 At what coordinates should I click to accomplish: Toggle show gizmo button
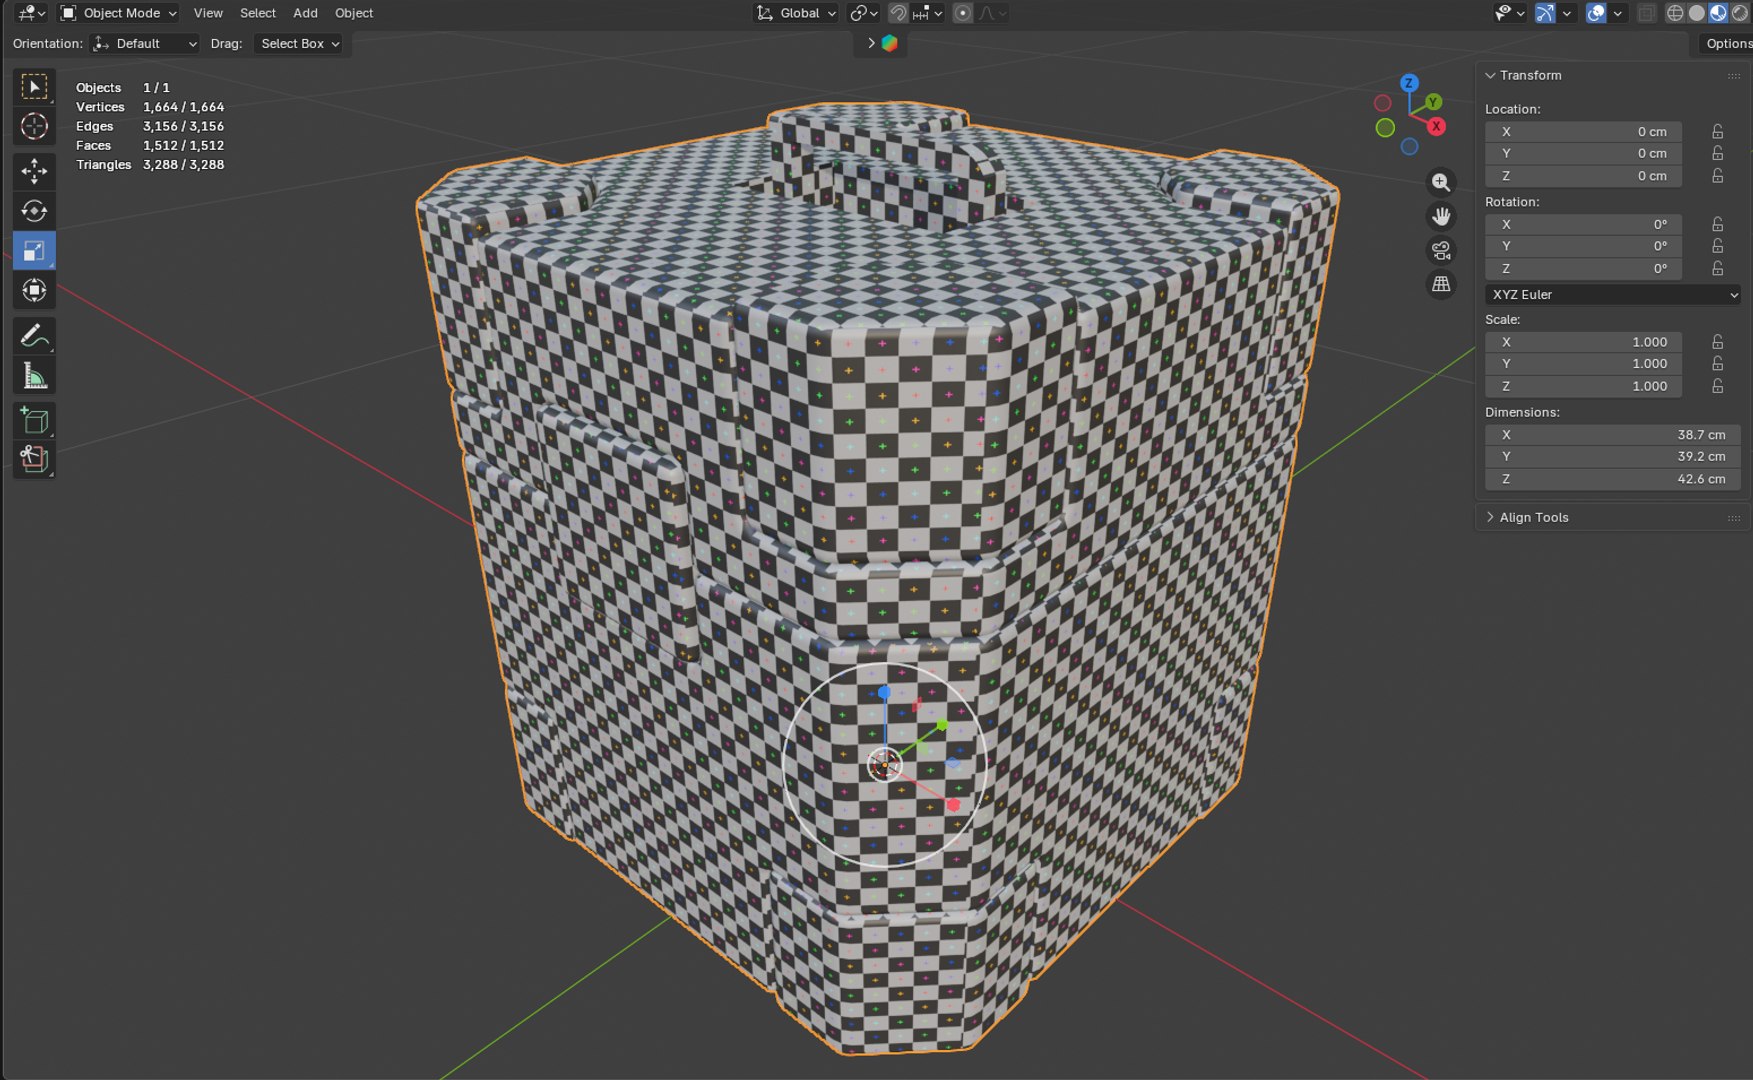(x=1545, y=13)
